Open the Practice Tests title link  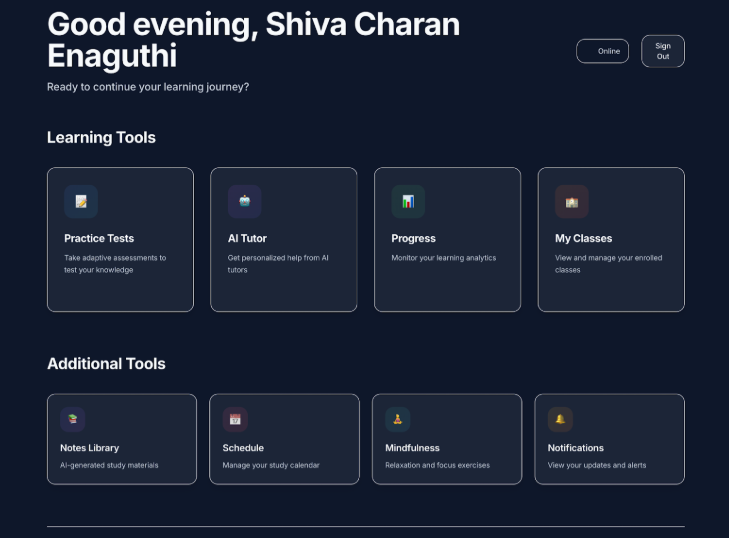99,238
